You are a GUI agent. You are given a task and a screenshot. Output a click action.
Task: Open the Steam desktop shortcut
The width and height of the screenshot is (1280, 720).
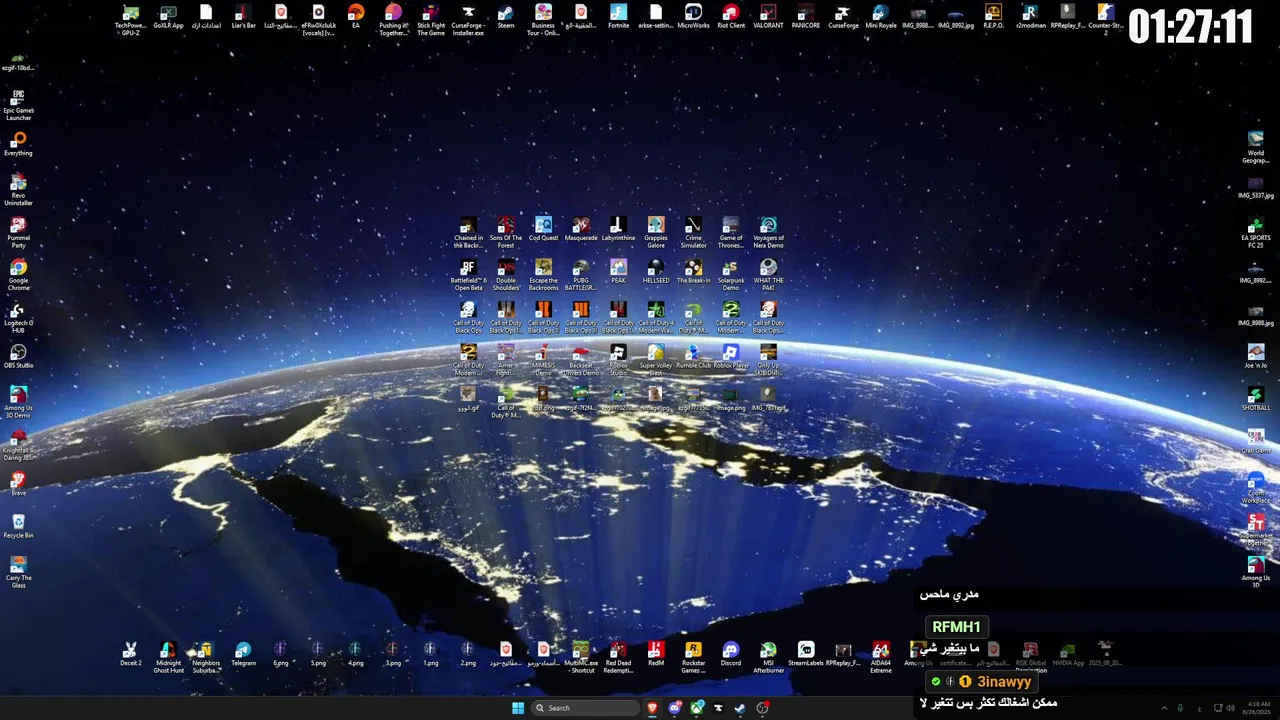506,17
